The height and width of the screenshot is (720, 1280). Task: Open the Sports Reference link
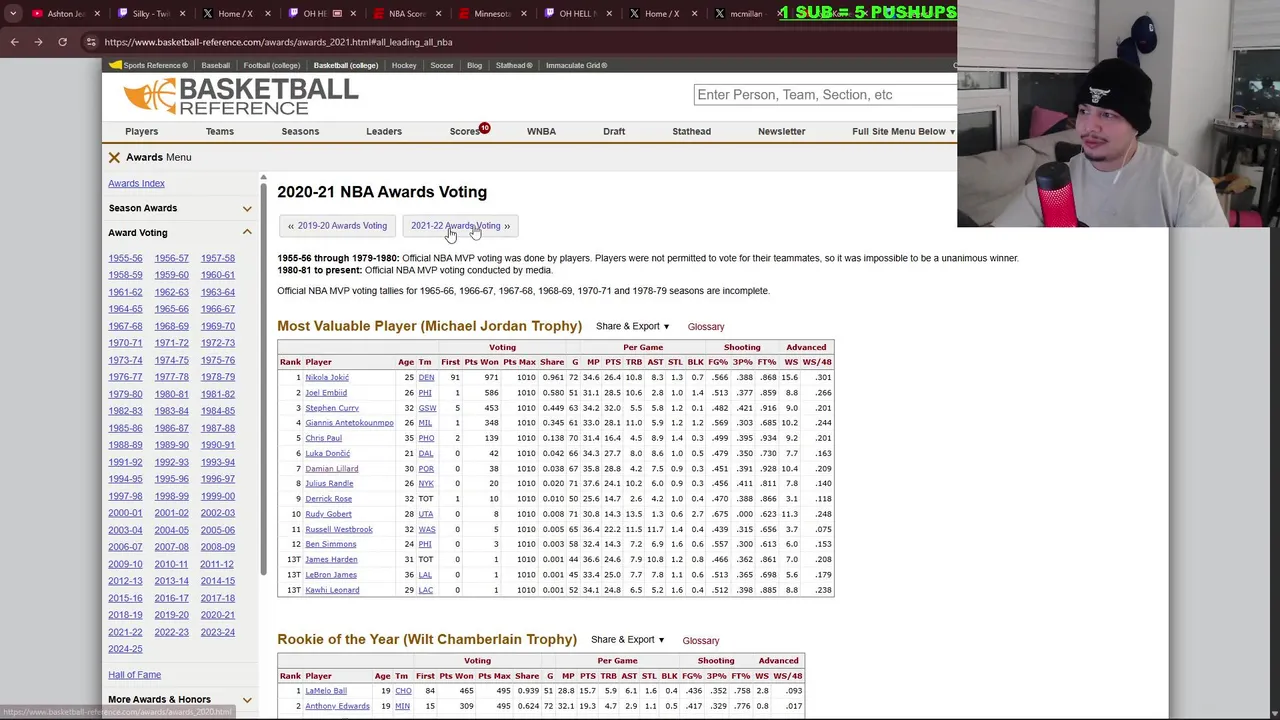click(148, 65)
